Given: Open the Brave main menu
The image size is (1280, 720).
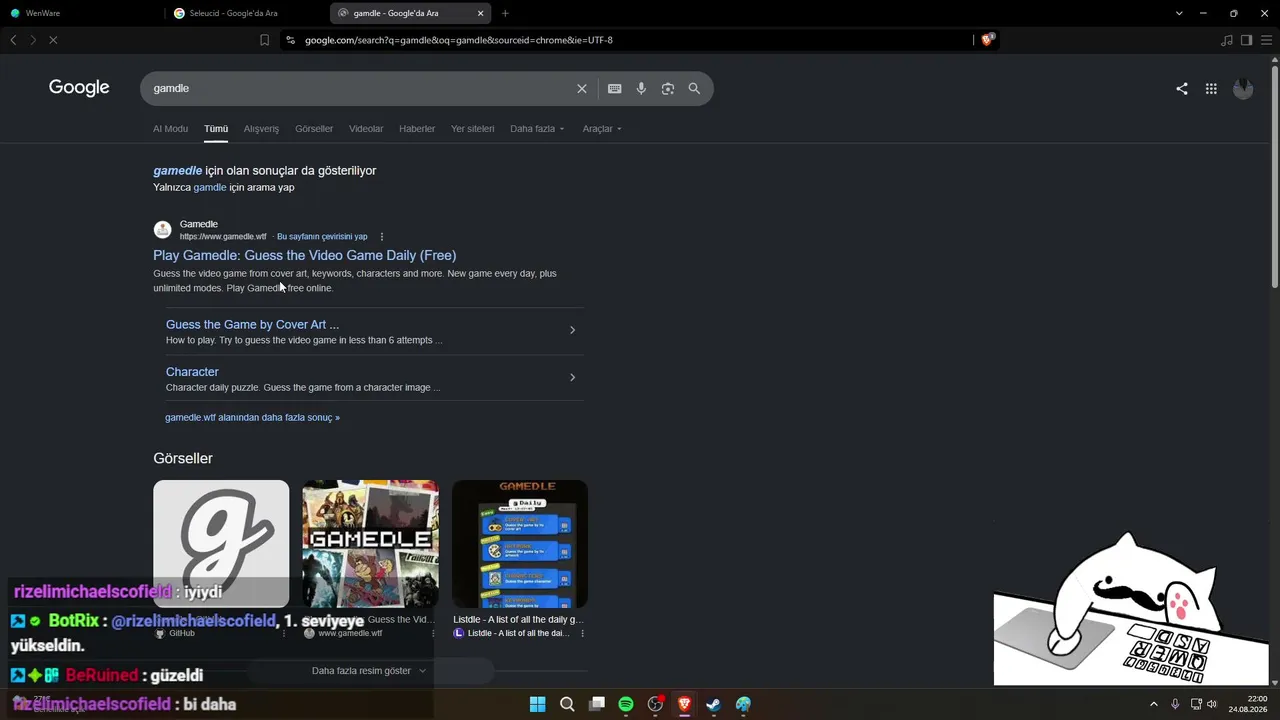Looking at the screenshot, I should coord(1266,40).
